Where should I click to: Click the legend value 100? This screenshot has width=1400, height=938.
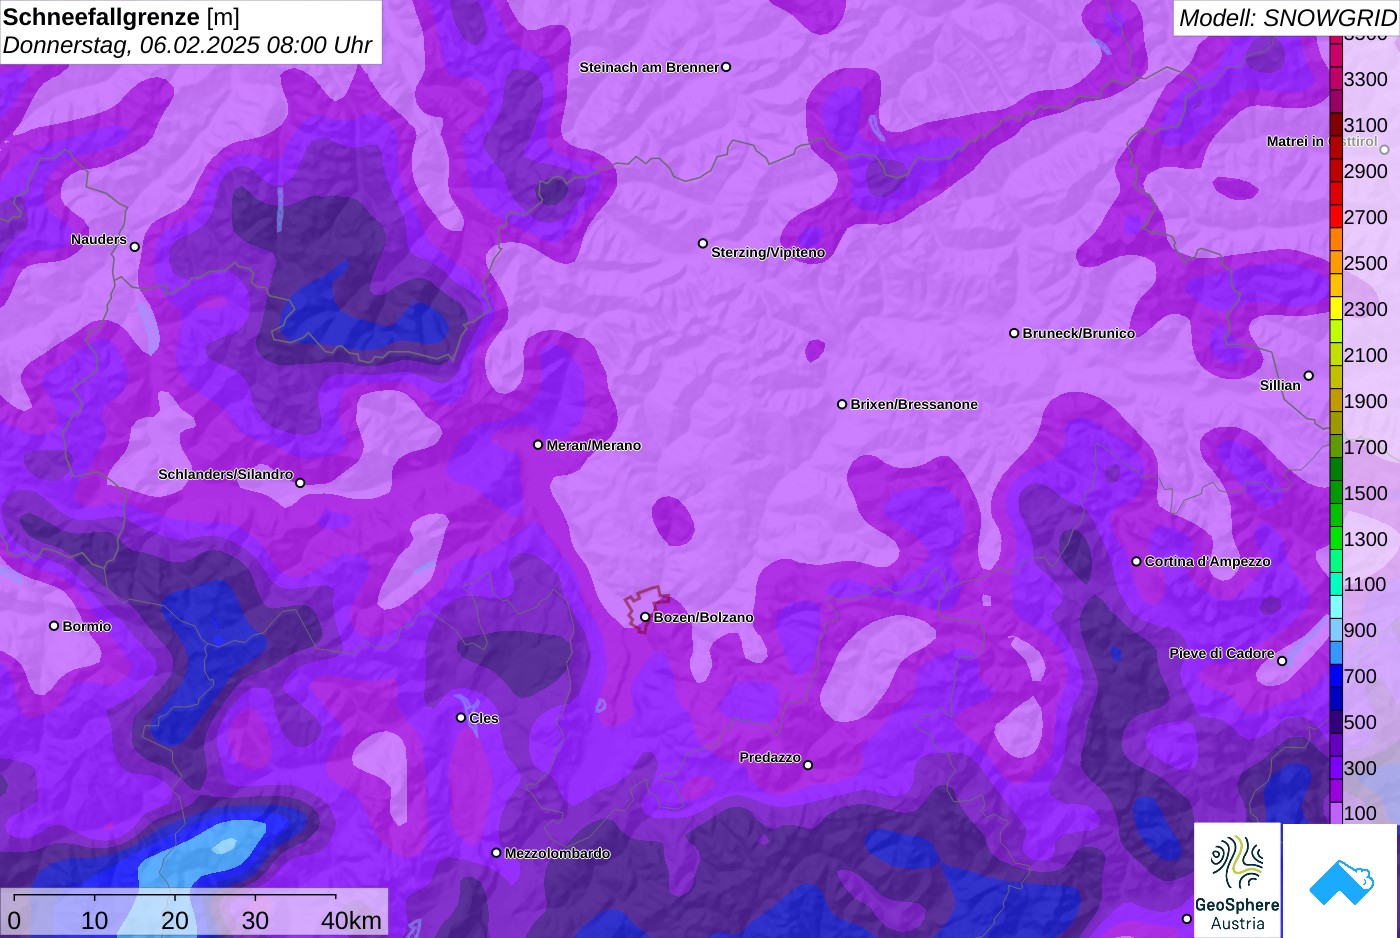pos(1360,813)
